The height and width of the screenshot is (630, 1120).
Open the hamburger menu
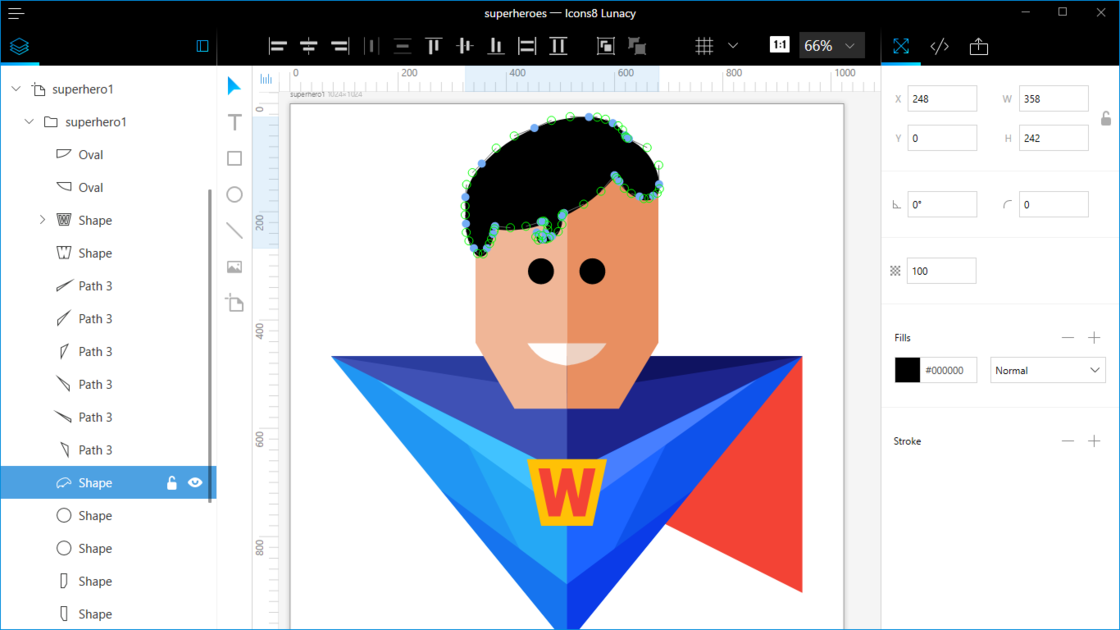[x=15, y=12]
